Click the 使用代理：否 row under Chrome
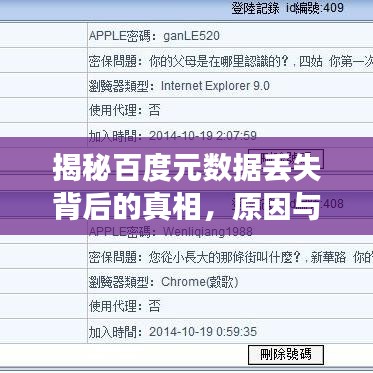 [231, 307]
